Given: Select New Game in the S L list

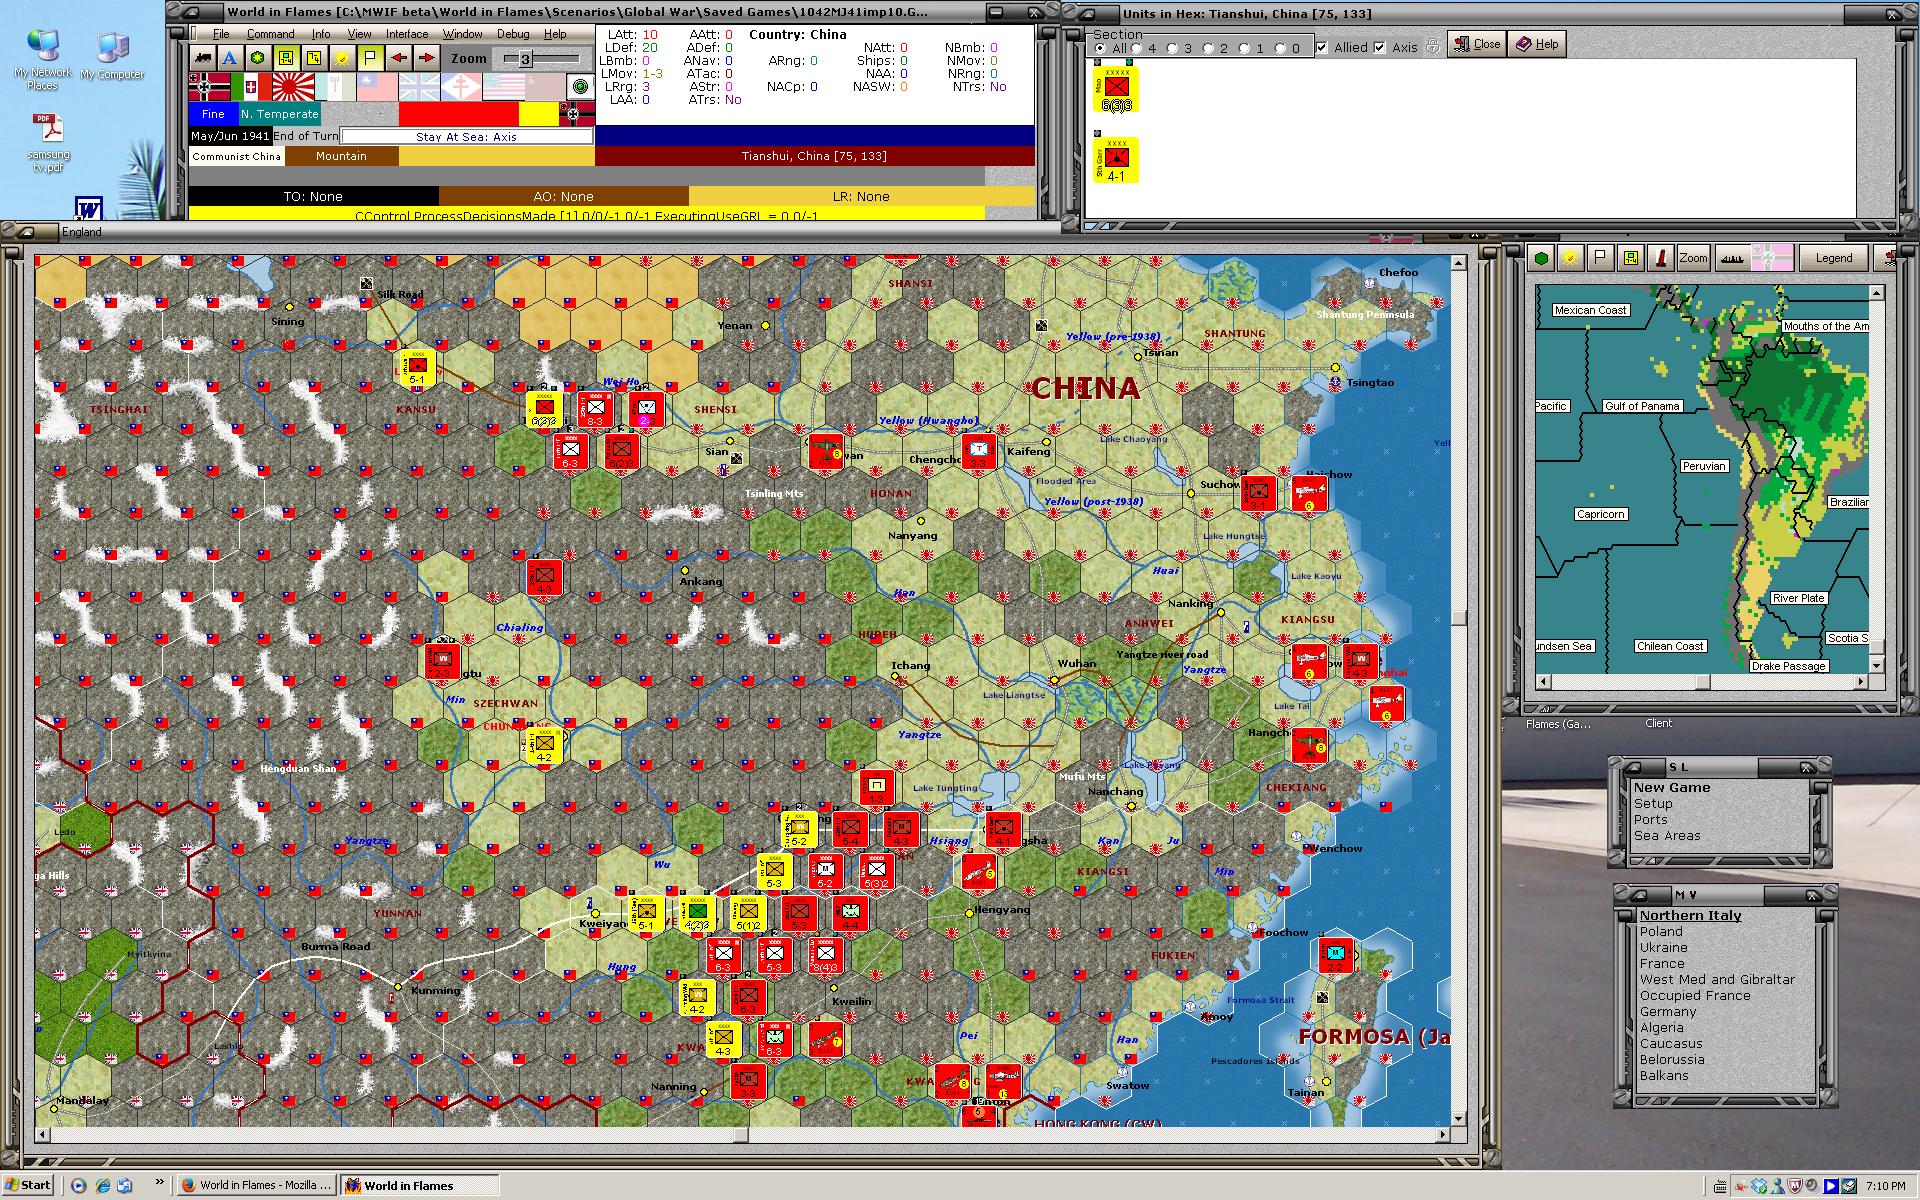Looking at the screenshot, I should [1672, 788].
